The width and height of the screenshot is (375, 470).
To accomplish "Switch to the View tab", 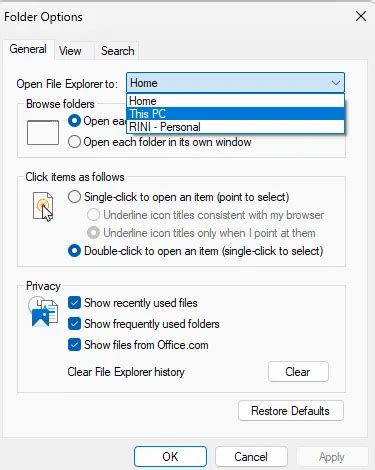I will [70, 51].
